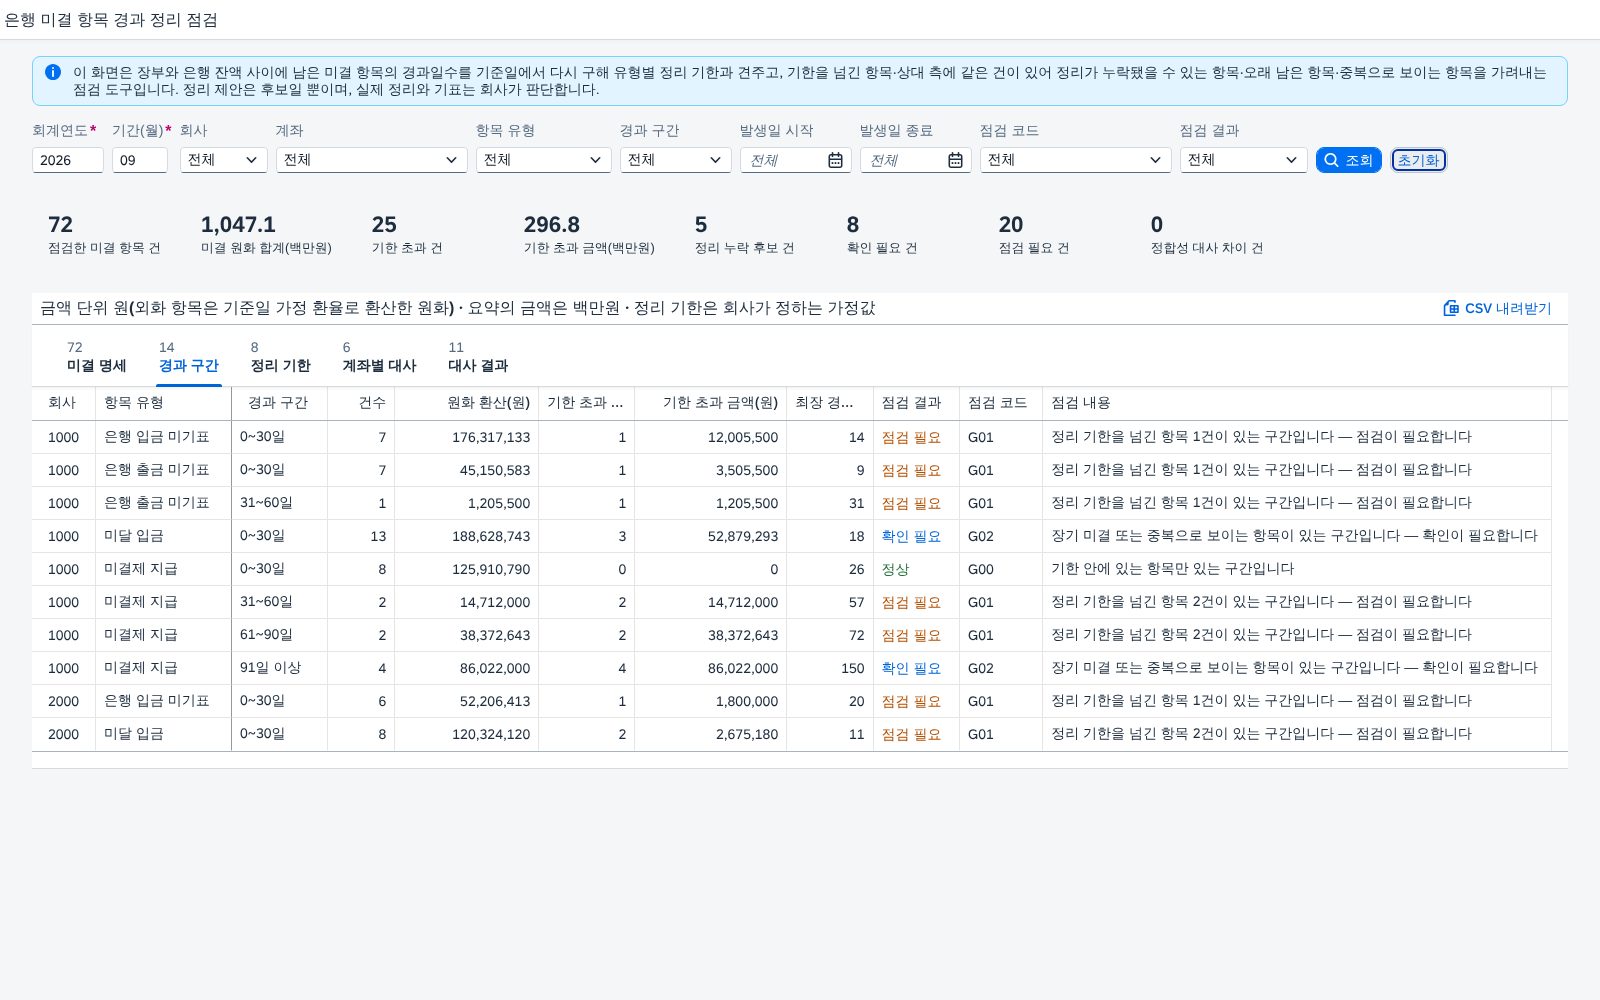This screenshot has width=1600, height=1000.
Task: Click 확인 필요 in the 91일 이상 row
Action: 911,668
